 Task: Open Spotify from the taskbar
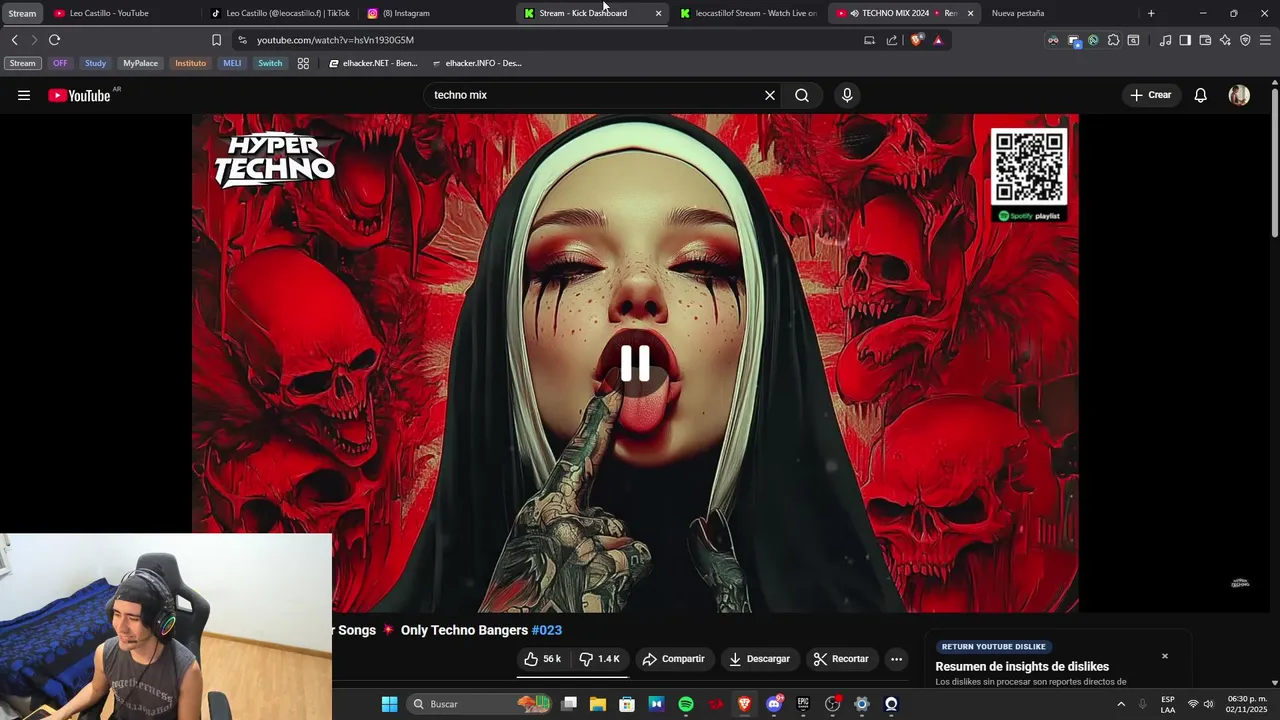686,704
